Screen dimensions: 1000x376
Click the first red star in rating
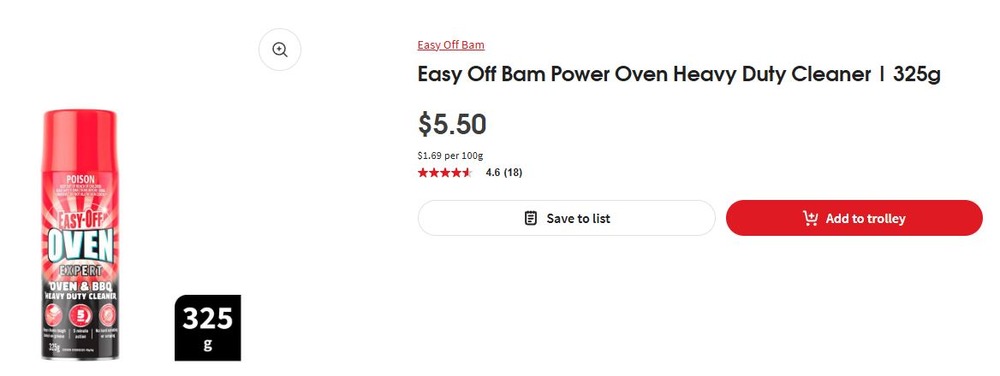coord(423,173)
